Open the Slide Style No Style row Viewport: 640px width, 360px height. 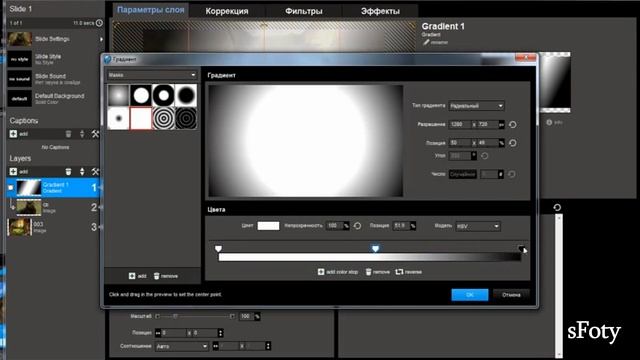click(x=54, y=59)
